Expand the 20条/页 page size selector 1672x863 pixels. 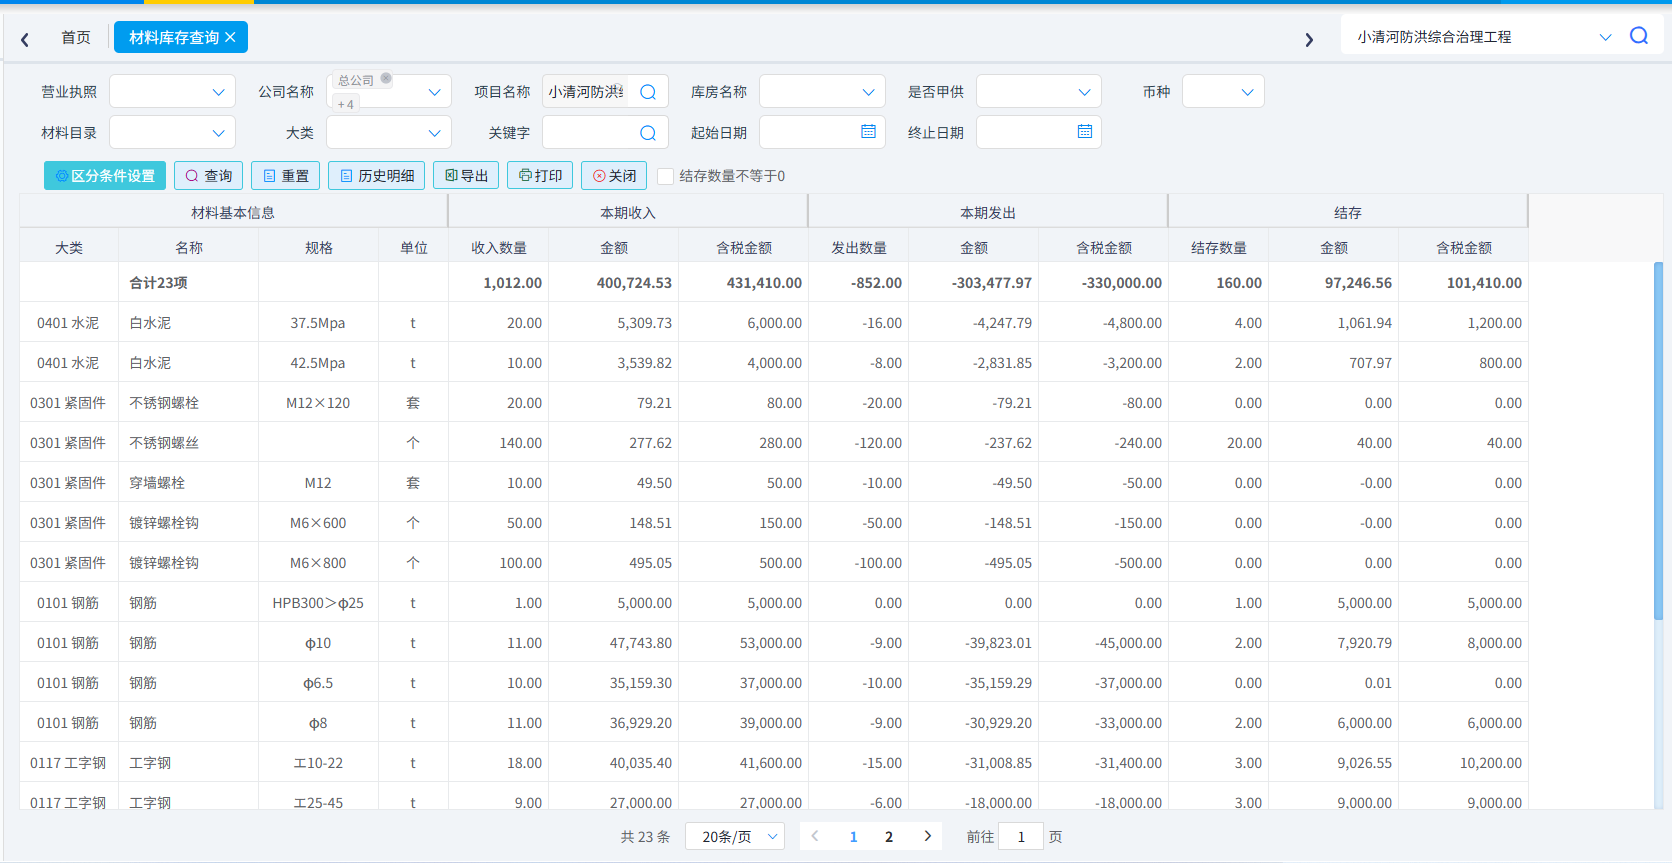coord(735,836)
